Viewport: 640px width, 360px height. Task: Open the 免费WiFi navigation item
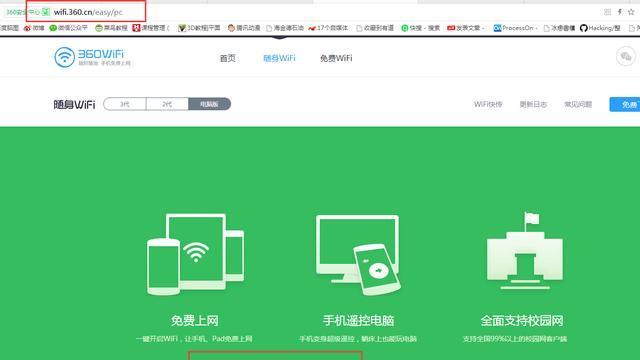(x=336, y=58)
